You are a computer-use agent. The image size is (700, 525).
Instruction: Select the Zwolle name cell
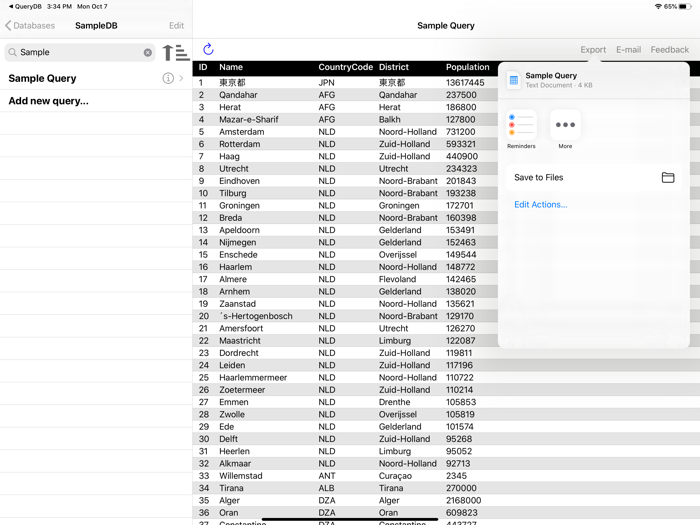click(232, 414)
